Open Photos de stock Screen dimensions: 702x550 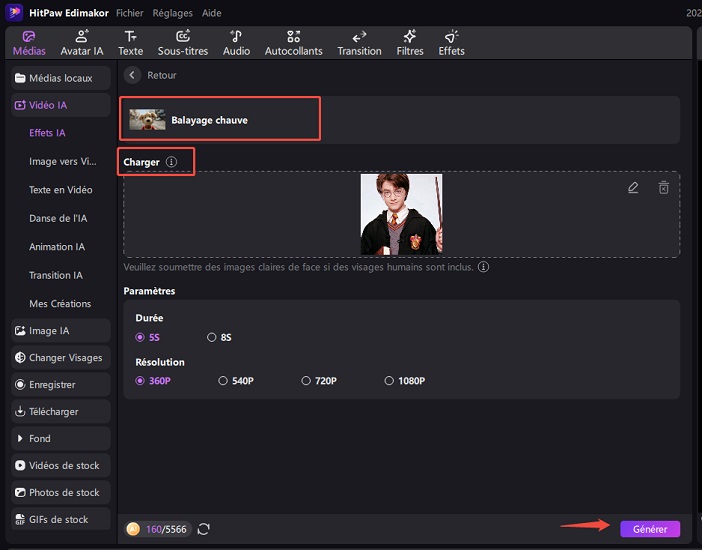[61, 492]
